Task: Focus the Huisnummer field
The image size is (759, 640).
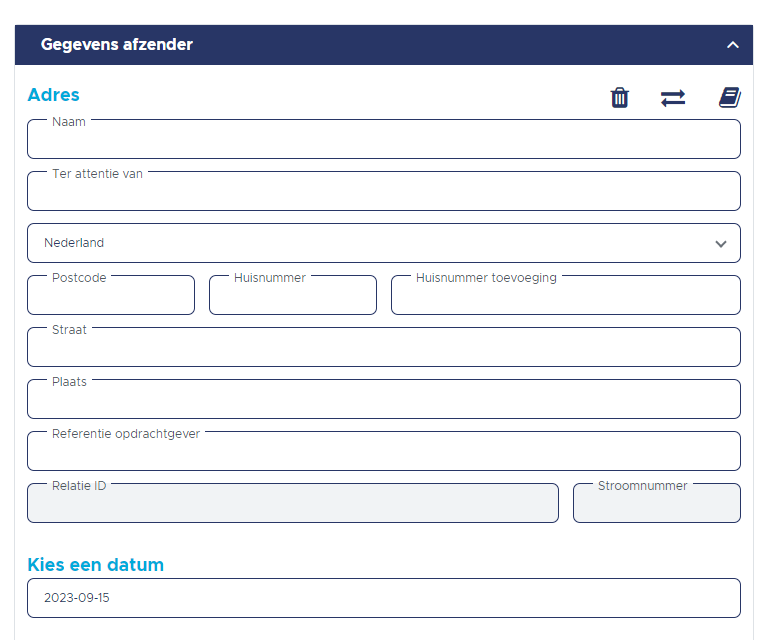Action: tap(293, 295)
